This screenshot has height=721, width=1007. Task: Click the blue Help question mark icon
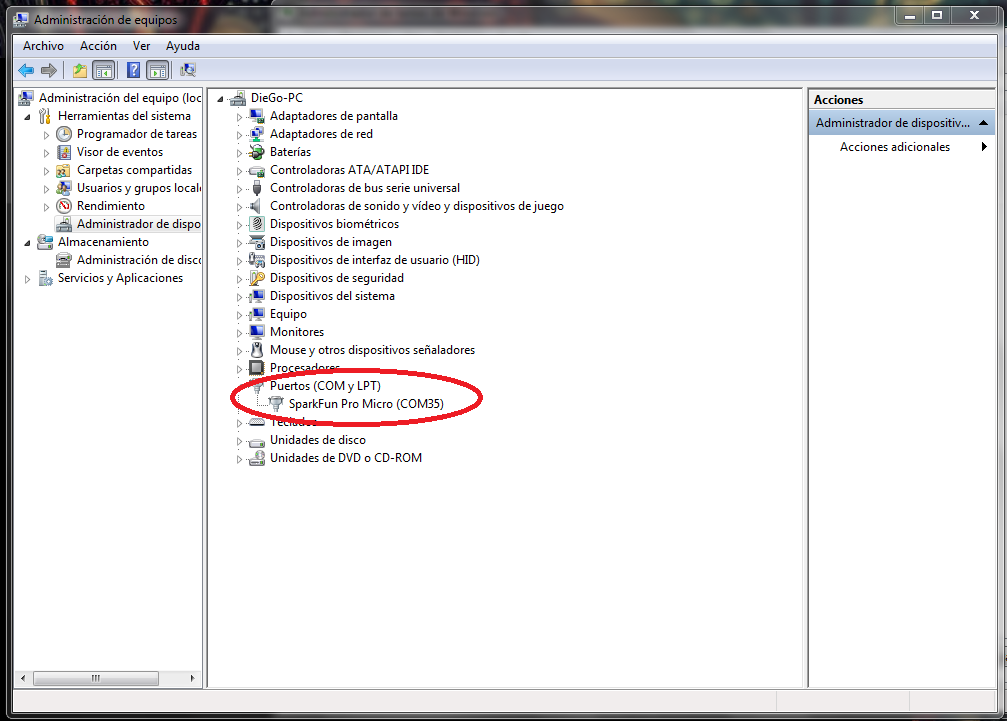(x=133, y=70)
